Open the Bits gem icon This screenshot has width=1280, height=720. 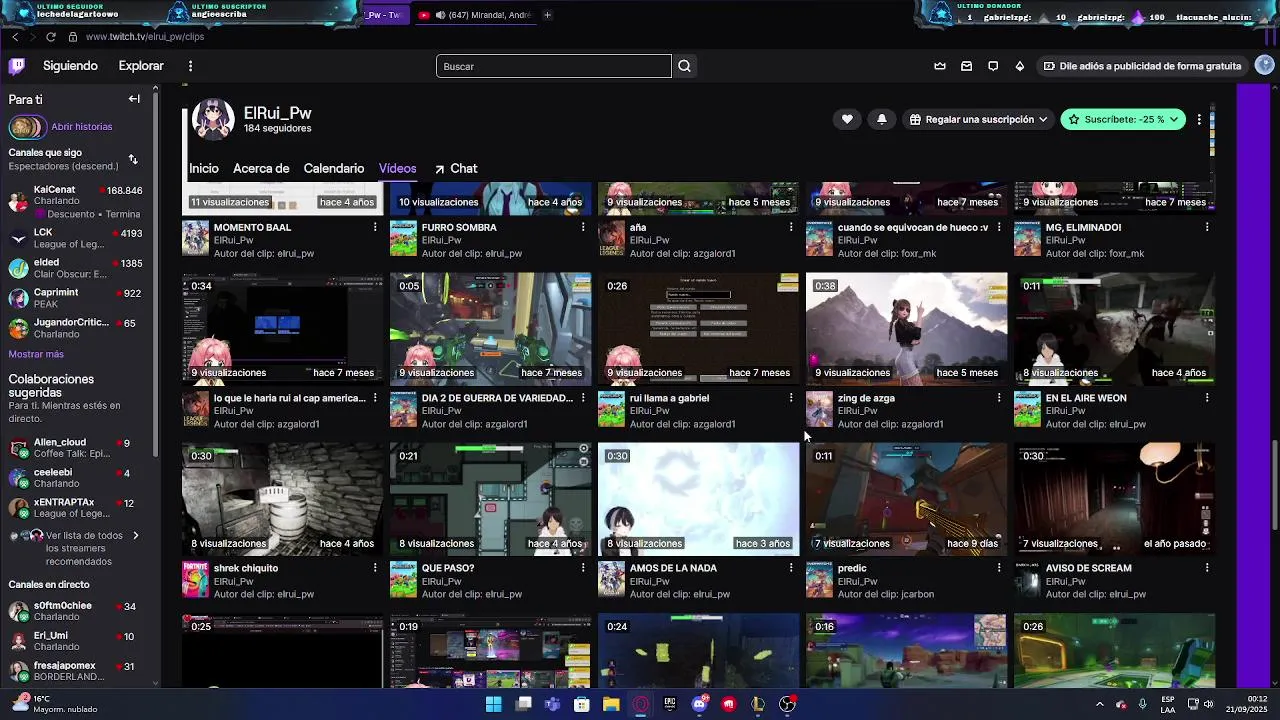coord(1019,66)
